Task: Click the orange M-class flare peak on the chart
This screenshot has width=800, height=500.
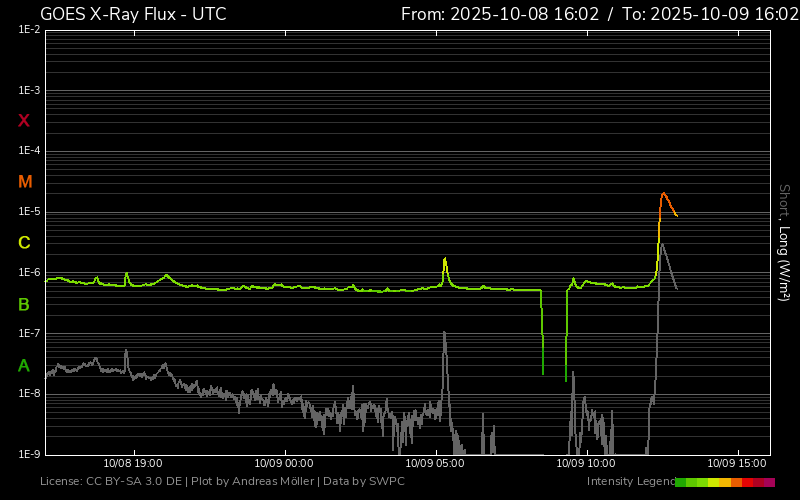Action: 663,194
